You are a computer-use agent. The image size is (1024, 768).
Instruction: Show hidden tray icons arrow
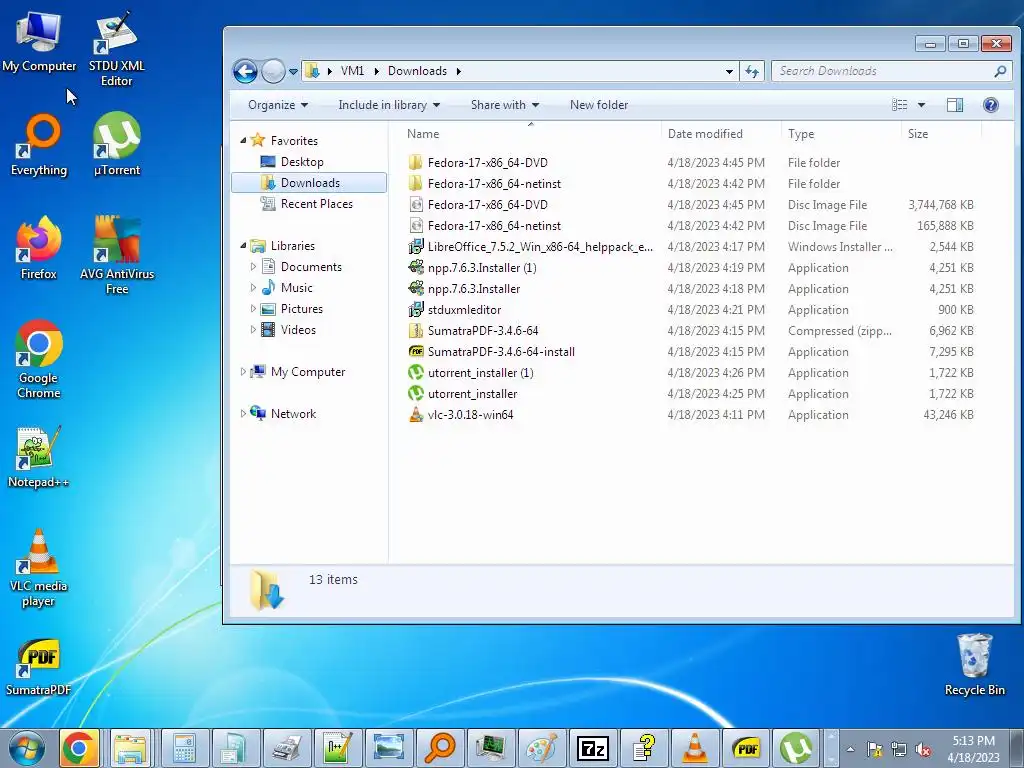click(850, 750)
